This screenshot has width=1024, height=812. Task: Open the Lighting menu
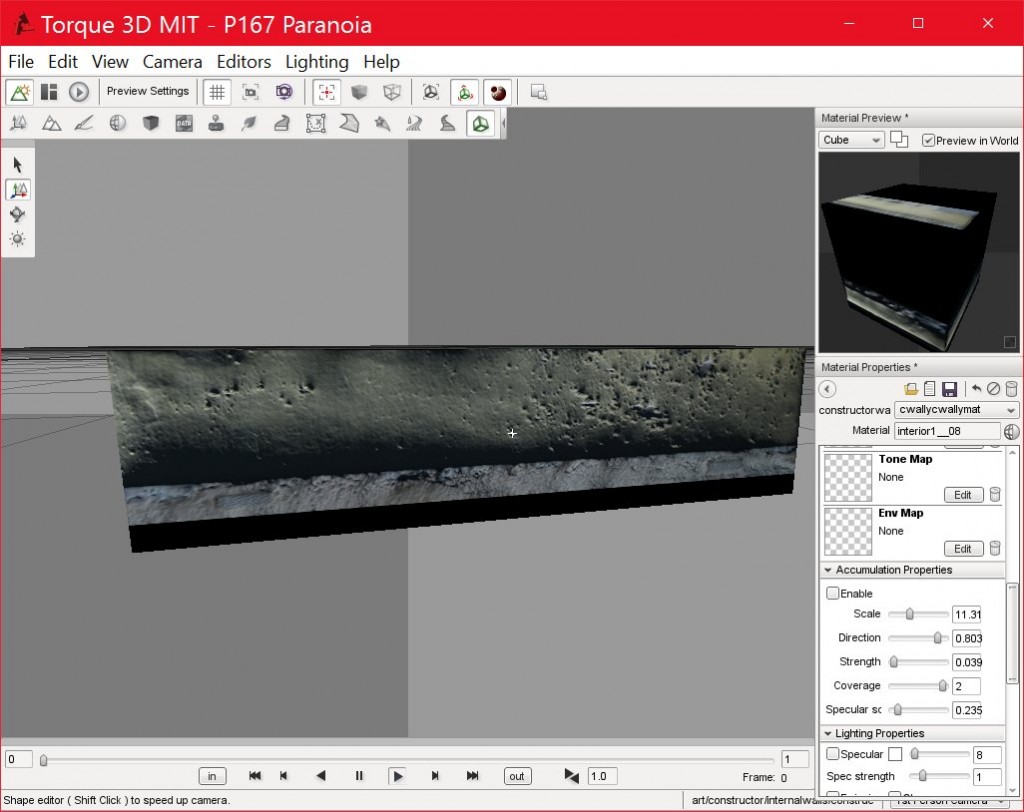pyautogui.click(x=317, y=61)
